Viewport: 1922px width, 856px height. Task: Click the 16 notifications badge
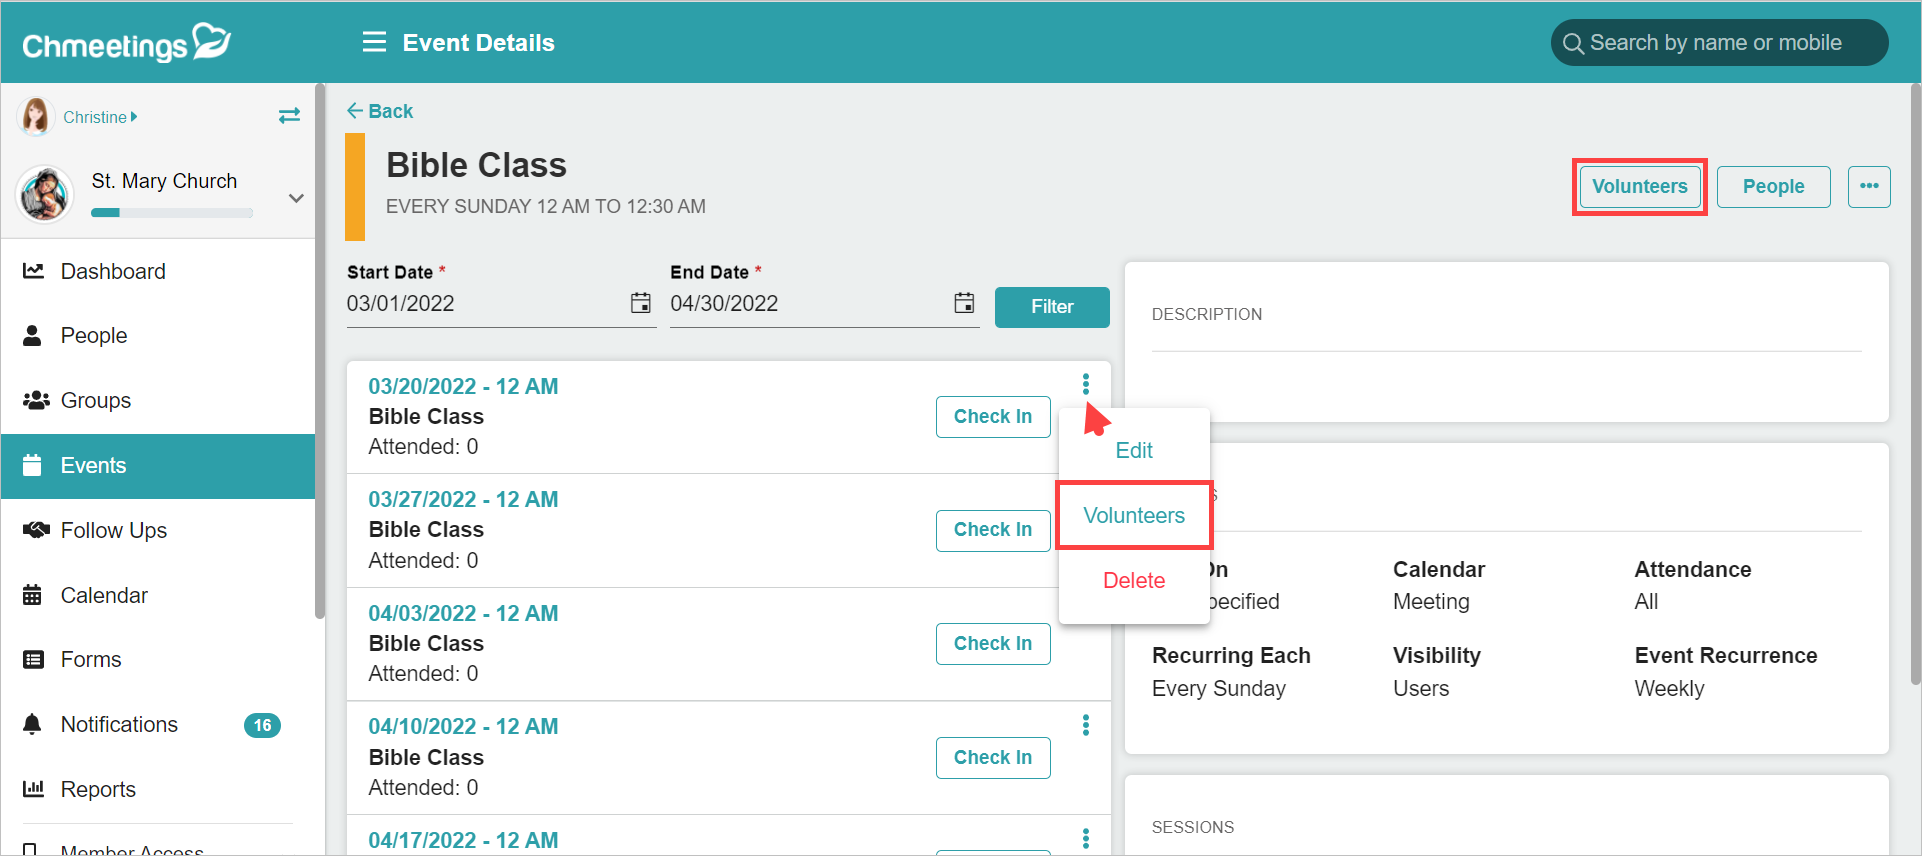tap(262, 725)
